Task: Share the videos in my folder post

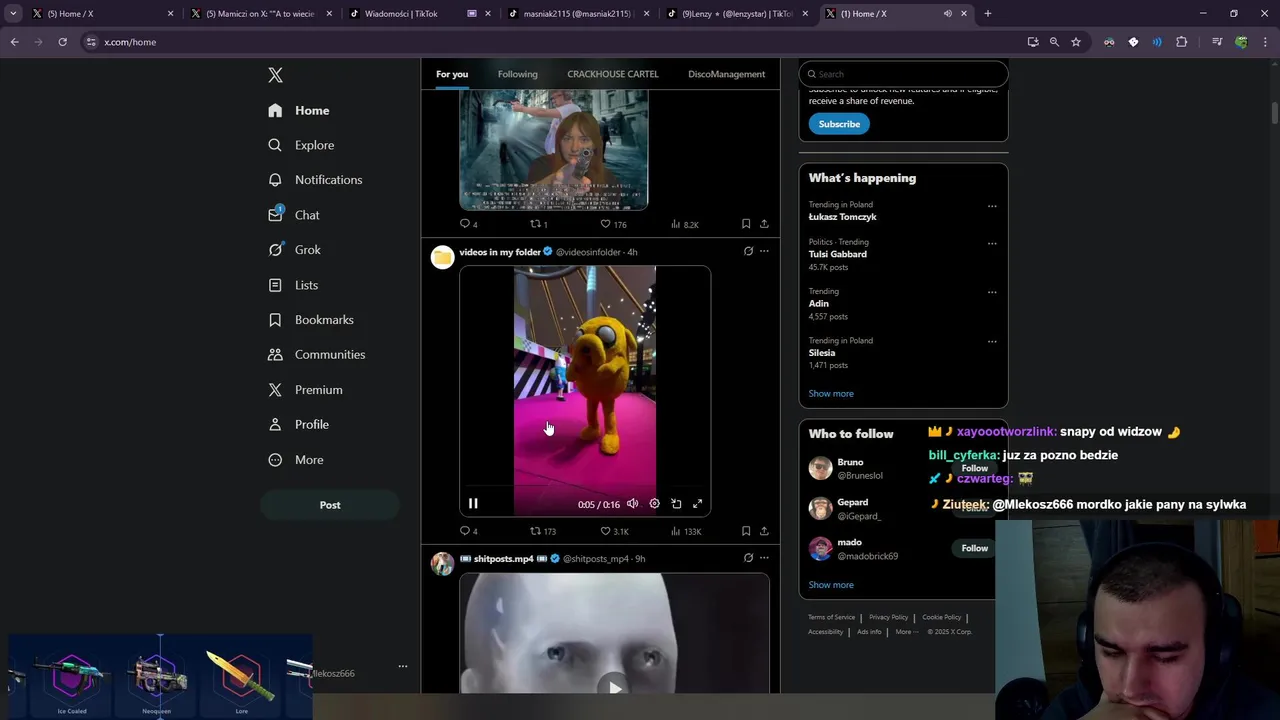Action: coord(764,531)
